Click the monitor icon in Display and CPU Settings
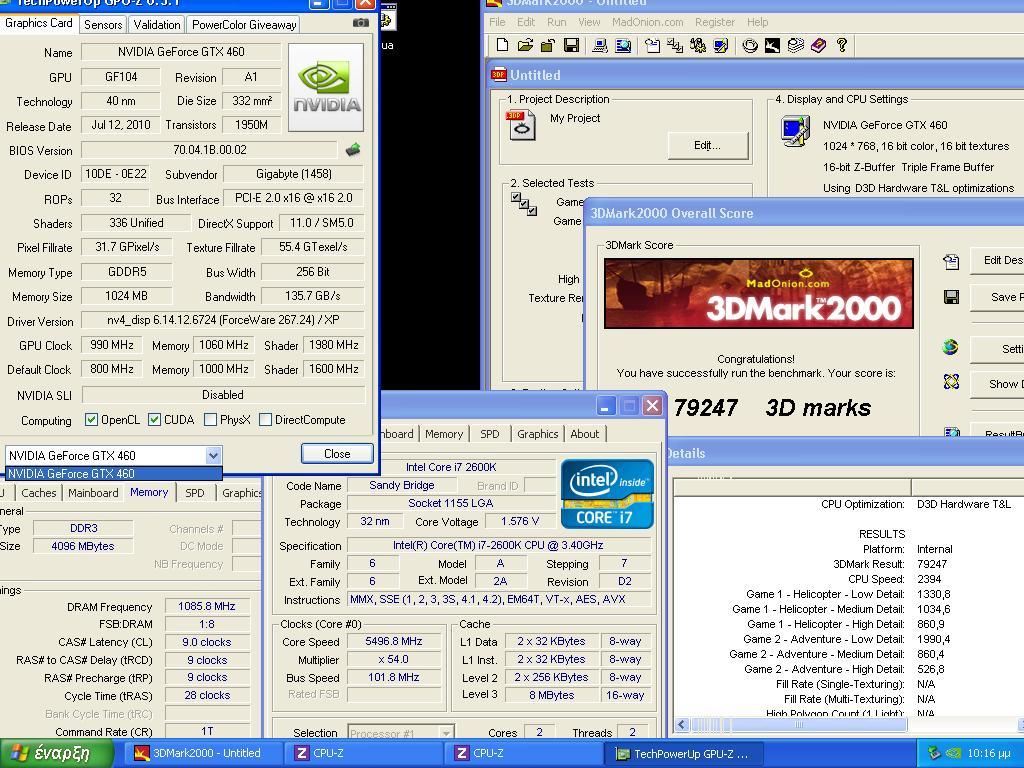1024x768 pixels. [x=795, y=131]
